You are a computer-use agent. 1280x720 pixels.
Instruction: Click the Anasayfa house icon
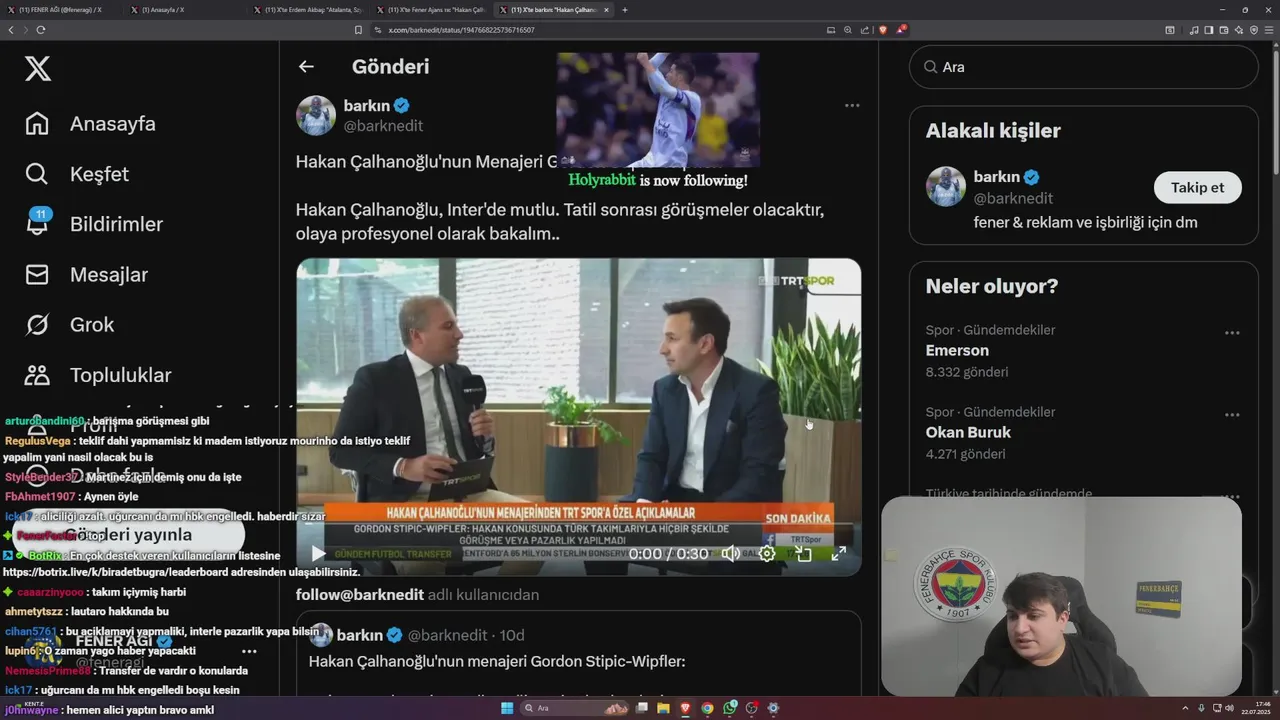37,124
